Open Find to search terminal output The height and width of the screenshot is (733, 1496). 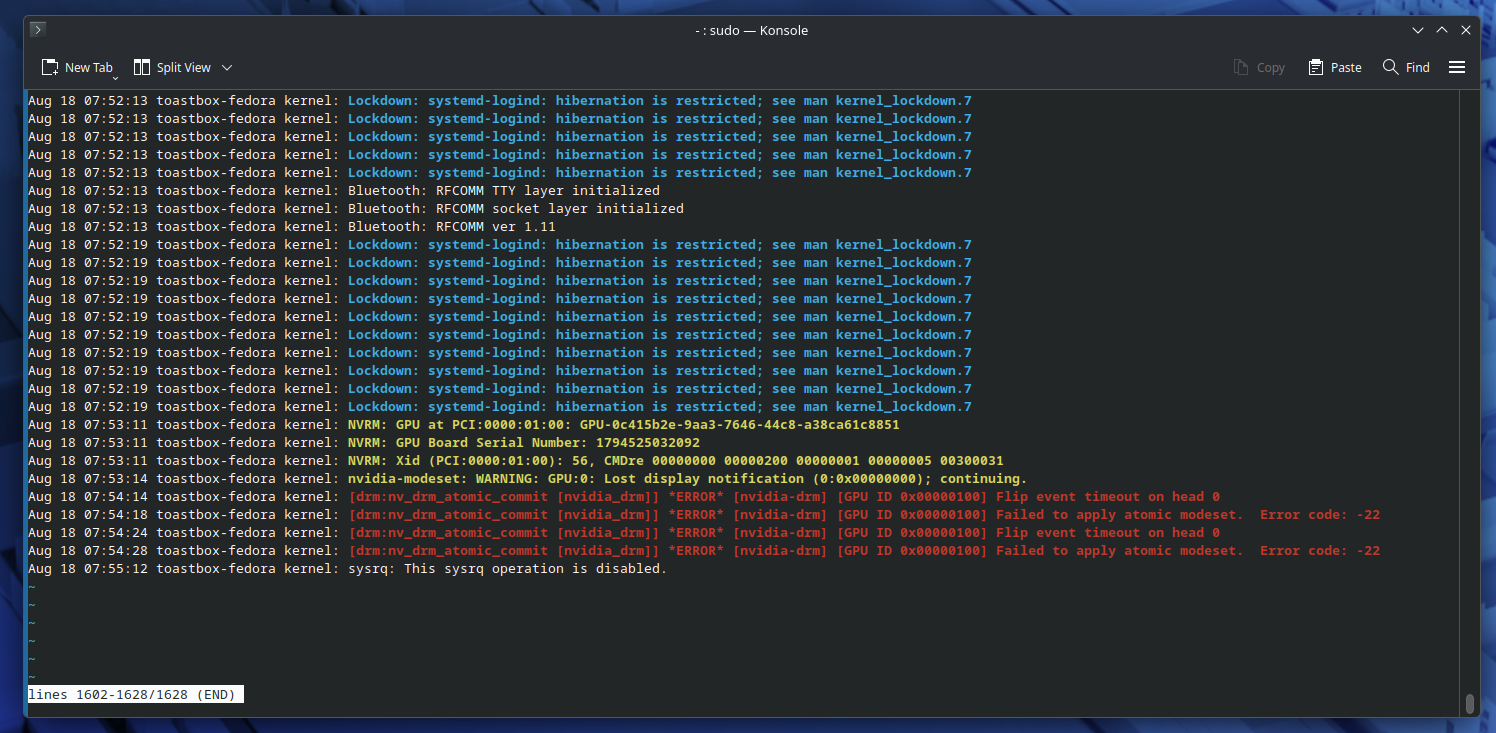[x=1406, y=68]
